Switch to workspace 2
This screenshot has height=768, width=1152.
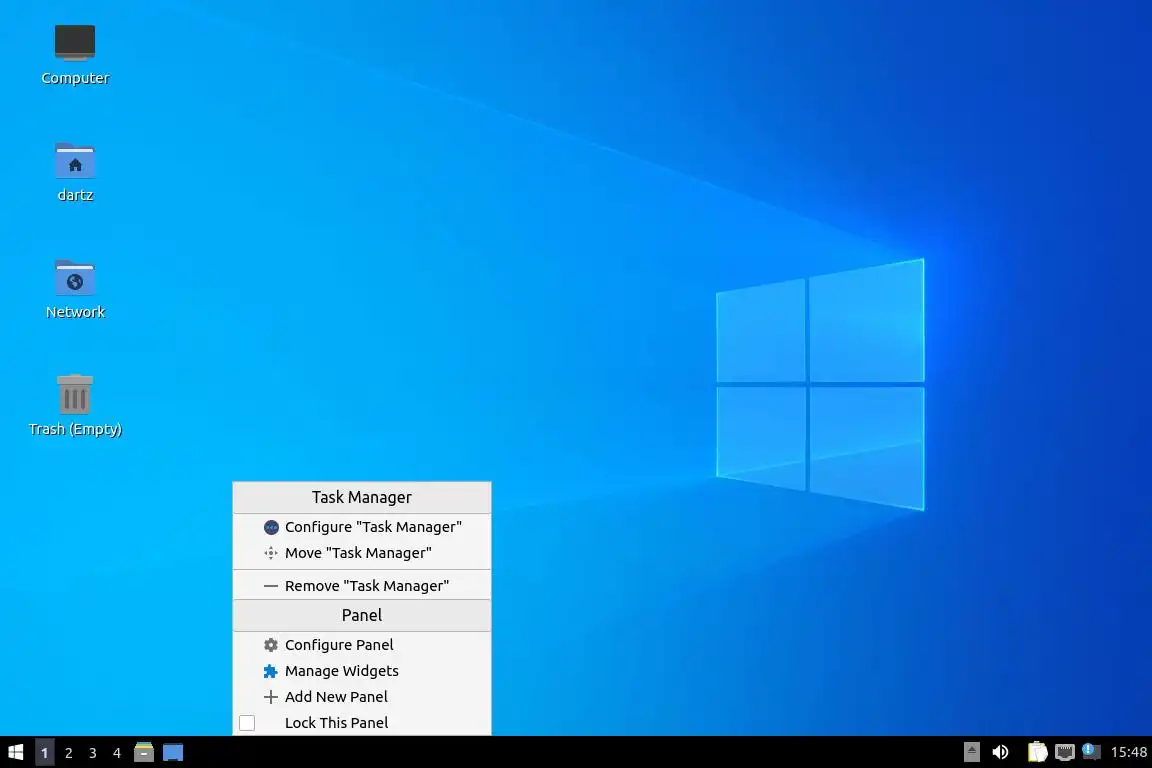point(68,753)
